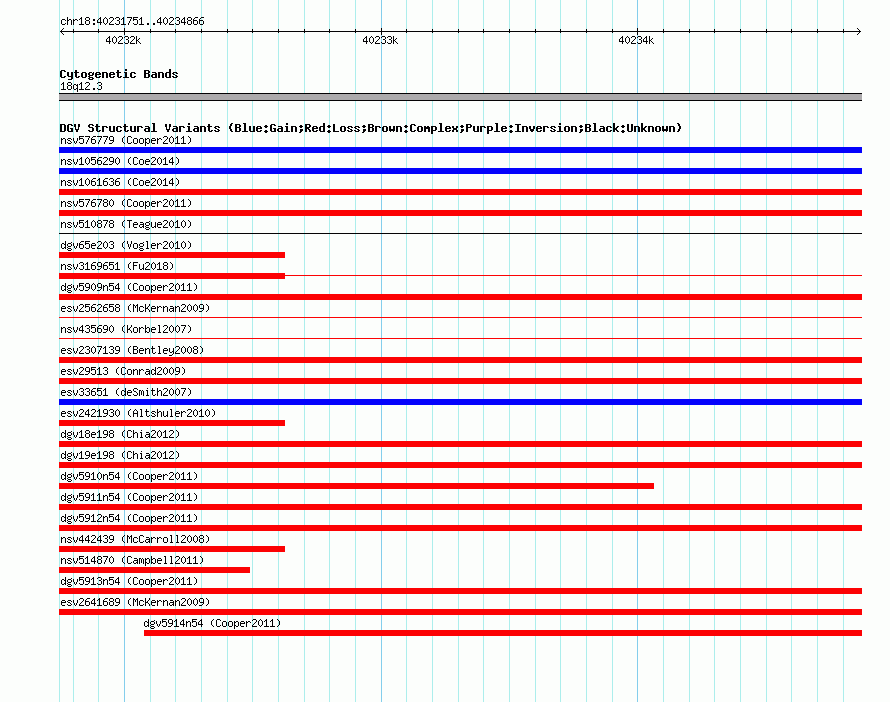Screen dimensions: 890x702
Task: Click the thin black line for nsv510878
Action: pos(460,233)
